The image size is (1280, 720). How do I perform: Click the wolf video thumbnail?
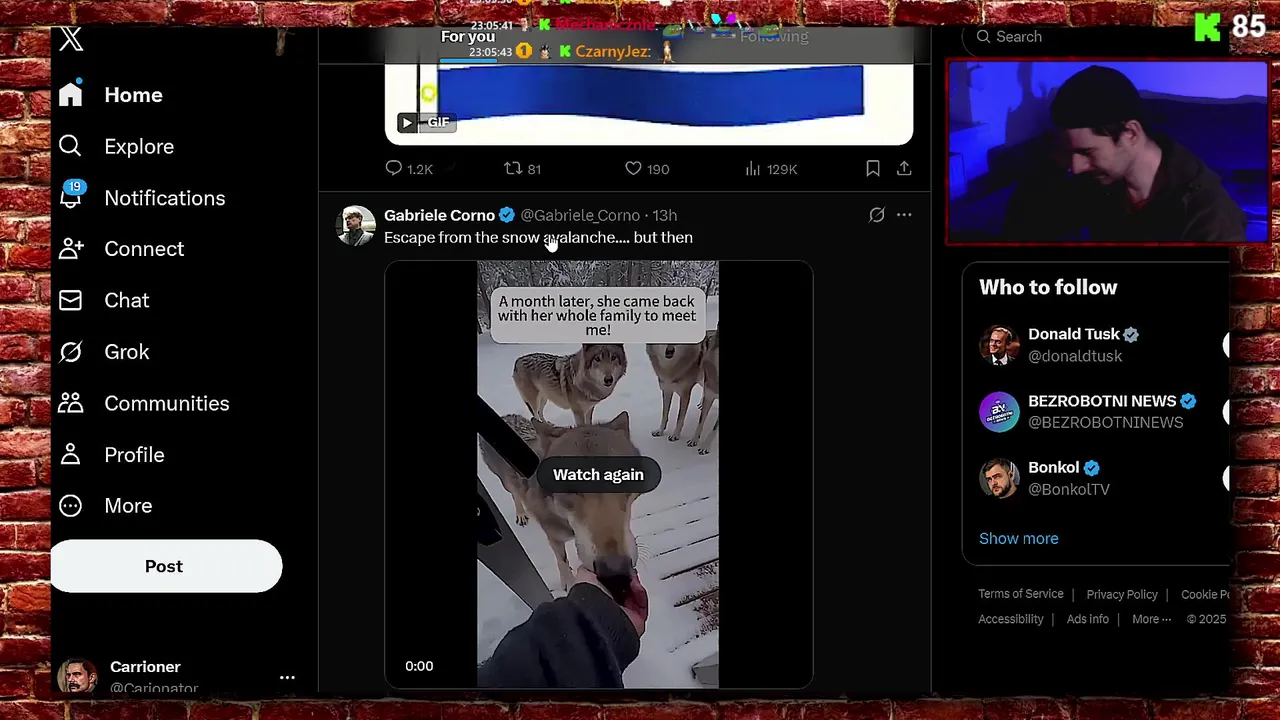coord(598,474)
